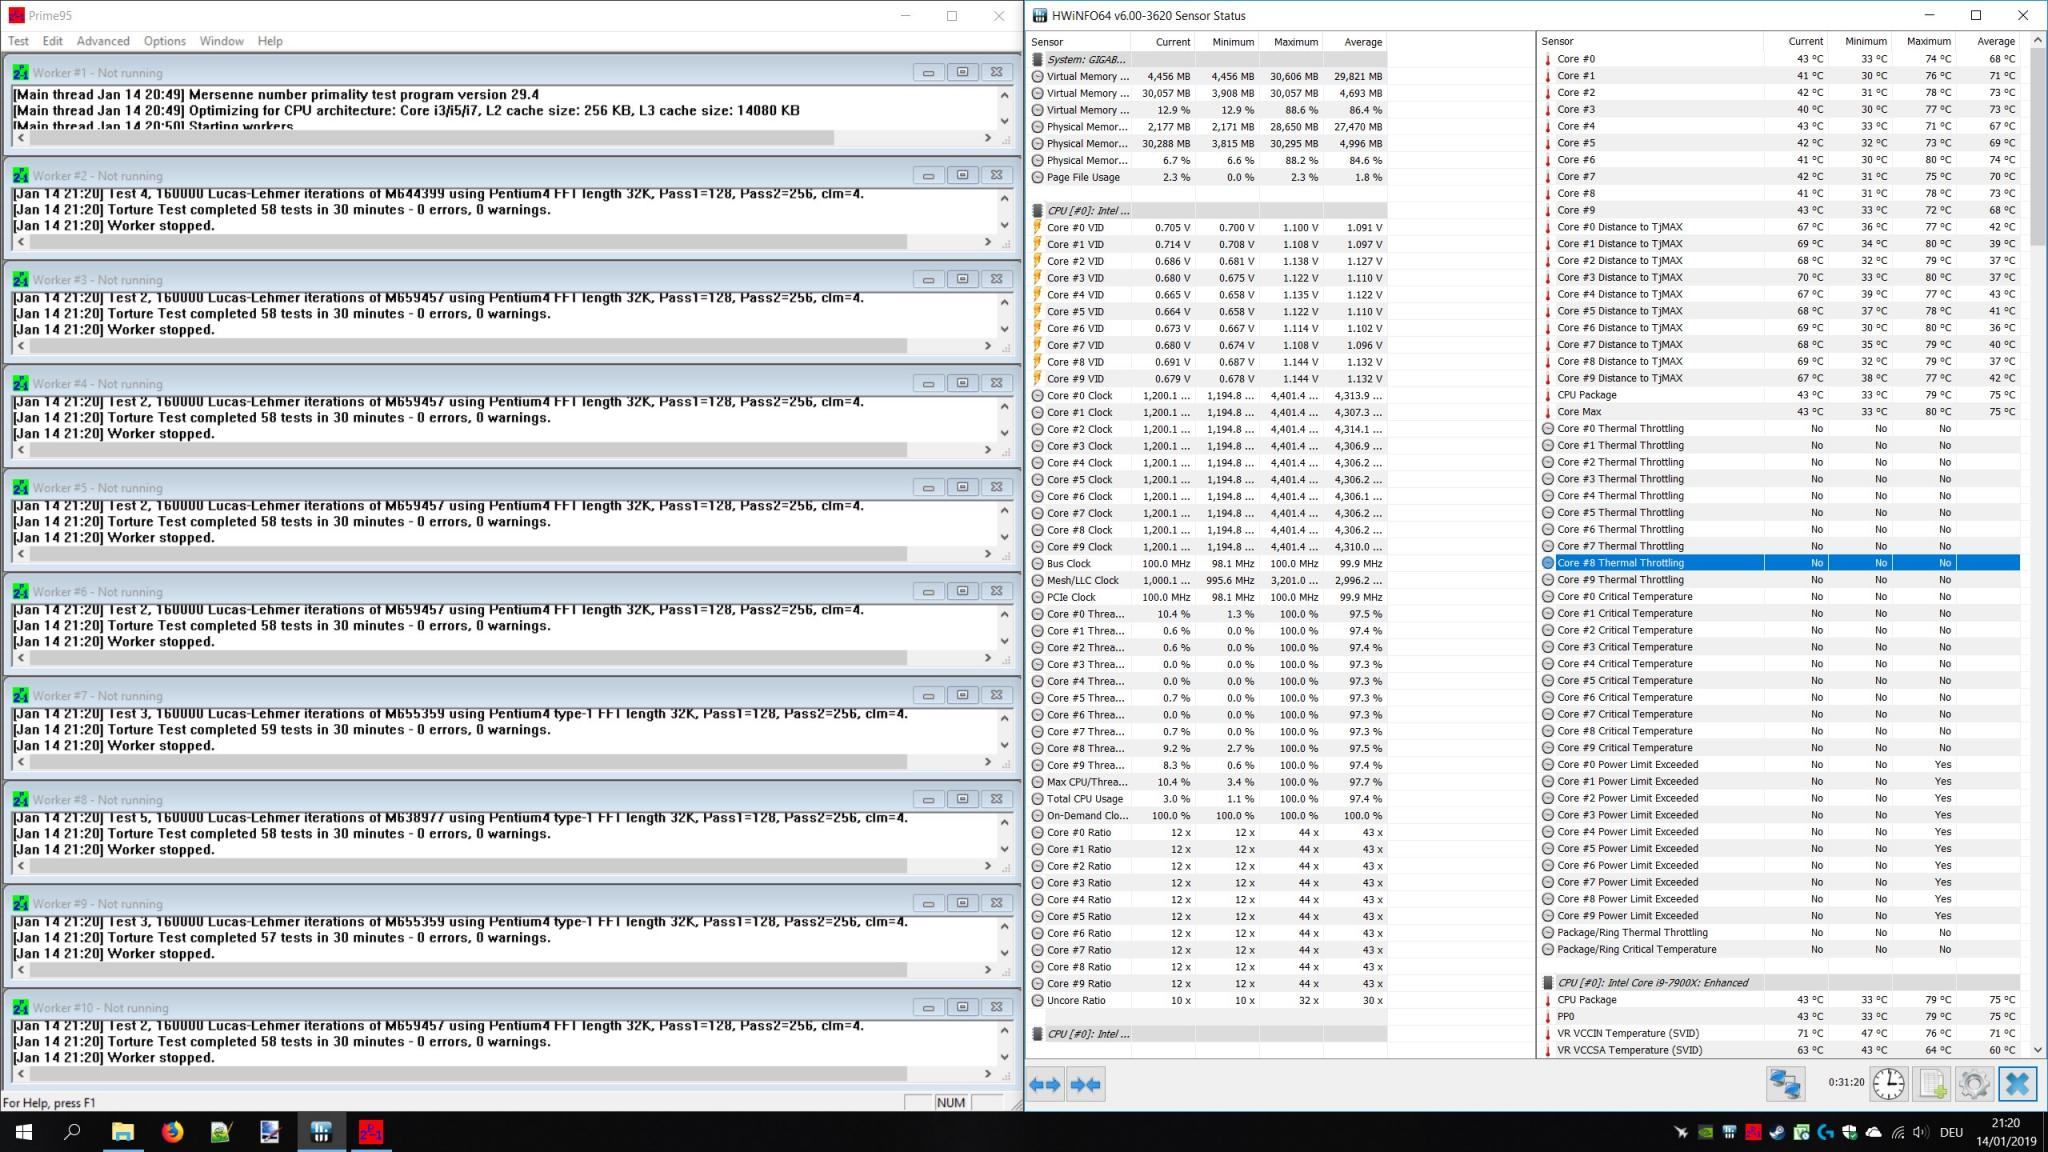Click the Current column header in left panel
The image size is (2048, 1152).
tap(1163, 42)
